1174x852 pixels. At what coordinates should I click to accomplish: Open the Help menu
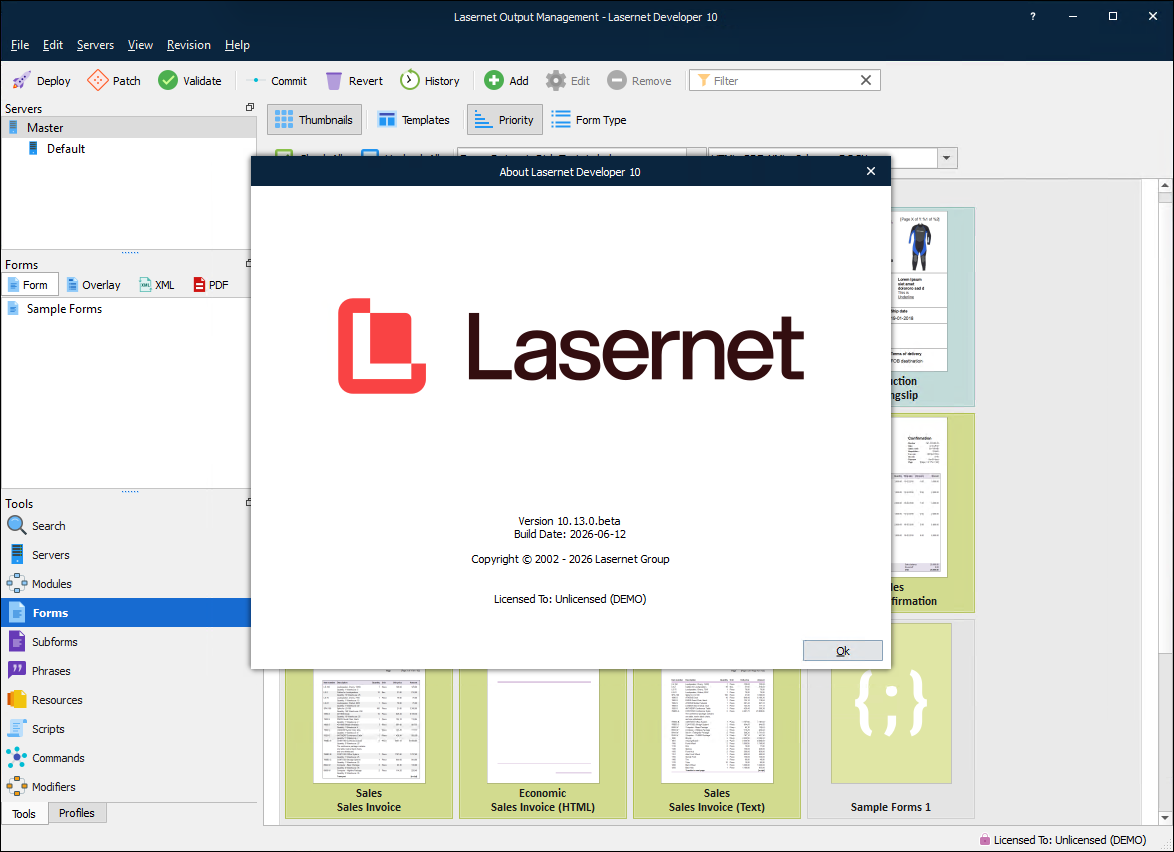pos(237,45)
